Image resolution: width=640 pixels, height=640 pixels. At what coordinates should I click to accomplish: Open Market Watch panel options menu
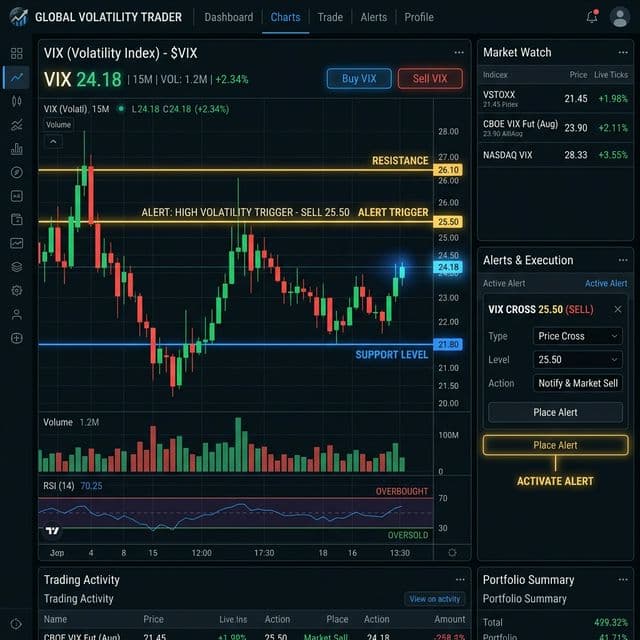623,52
